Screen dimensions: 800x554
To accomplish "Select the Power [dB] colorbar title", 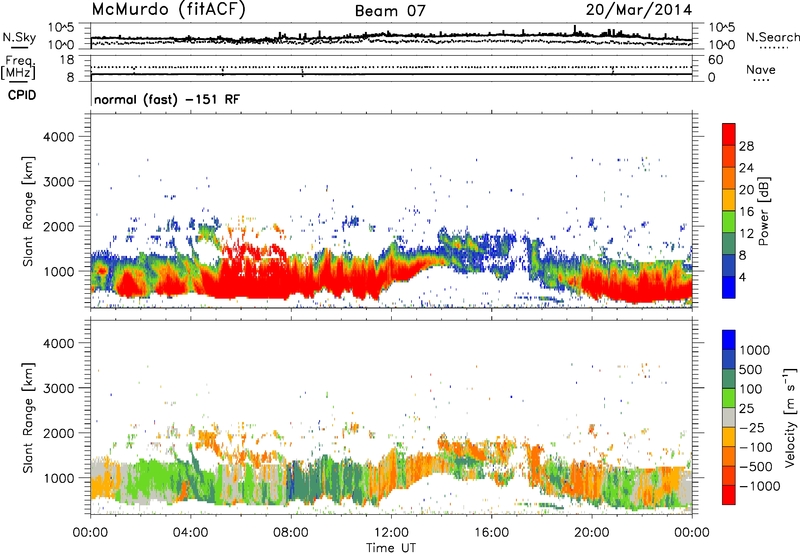I will pyautogui.click(x=764, y=211).
